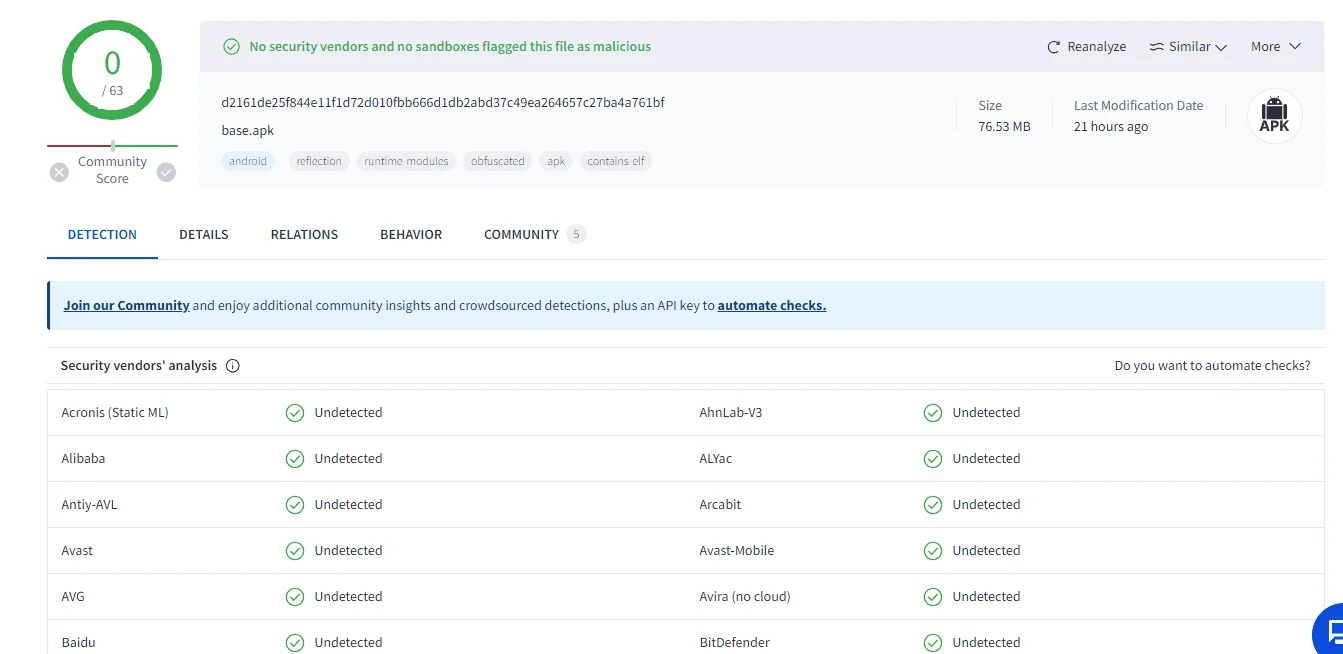Select the runtime-modules tag
Screen dimensions: 1343x654
(x=406, y=161)
